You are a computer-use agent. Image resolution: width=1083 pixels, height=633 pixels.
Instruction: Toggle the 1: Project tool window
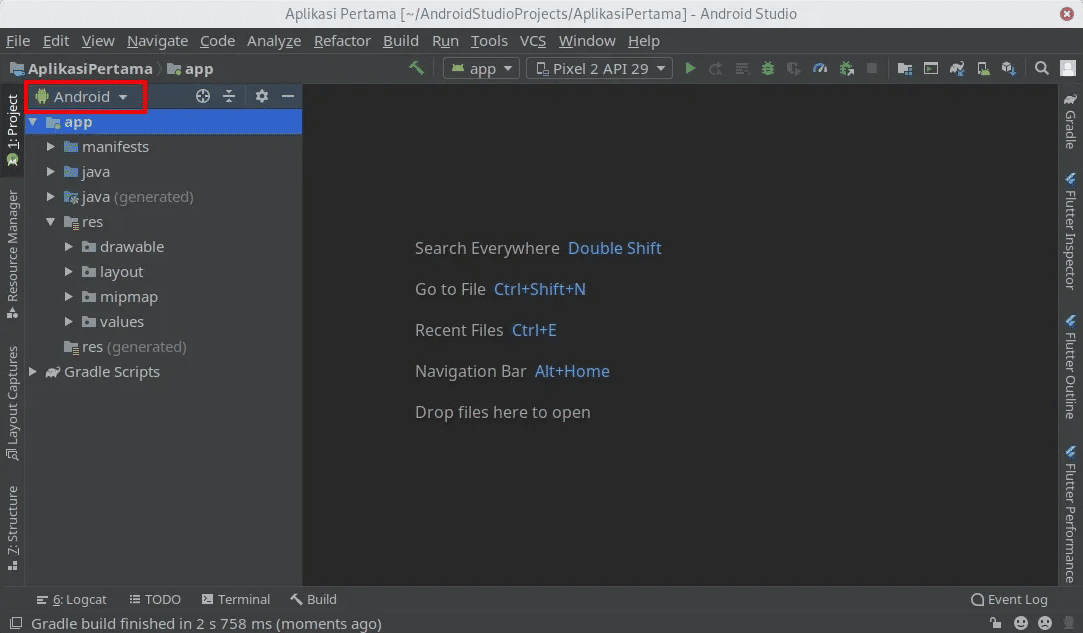(12, 130)
